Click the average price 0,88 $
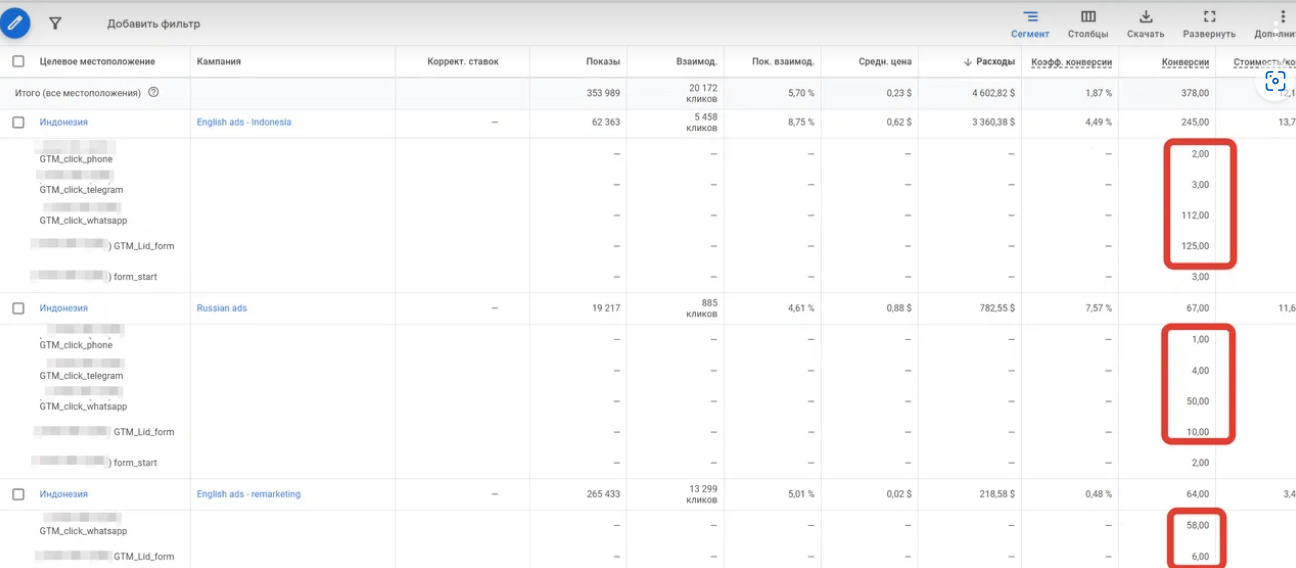Screen dimensions: 1296x568 click(899, 308)
